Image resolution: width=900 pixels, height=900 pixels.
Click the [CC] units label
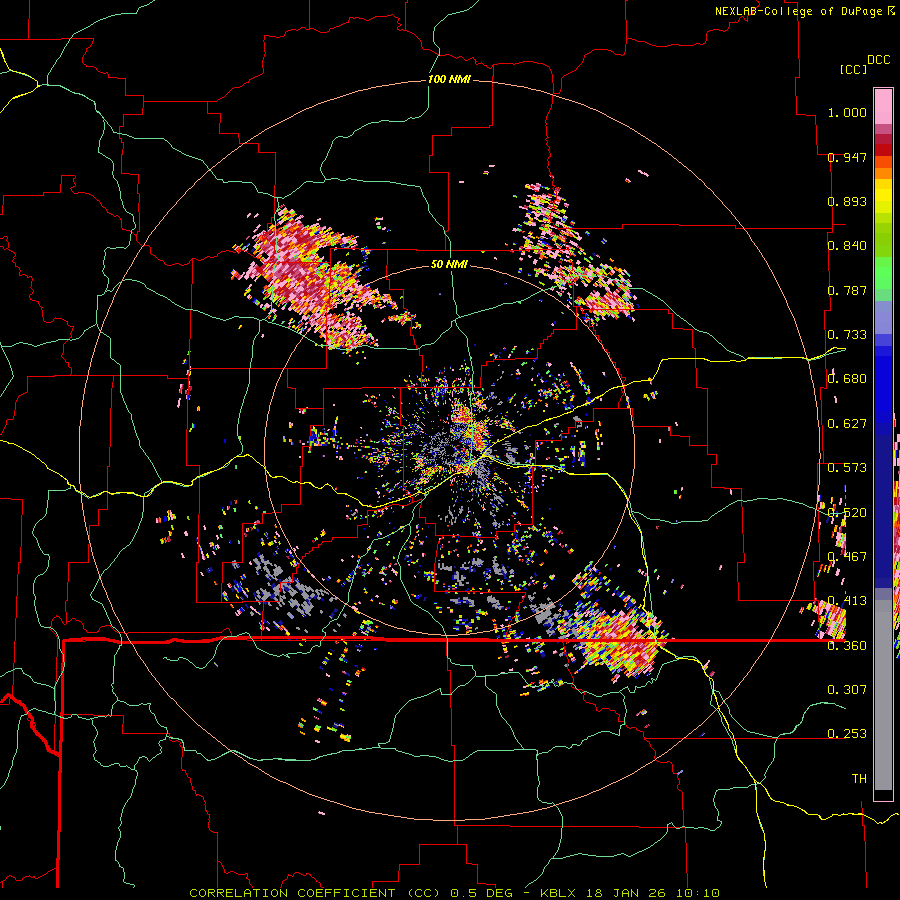[853, 69]
